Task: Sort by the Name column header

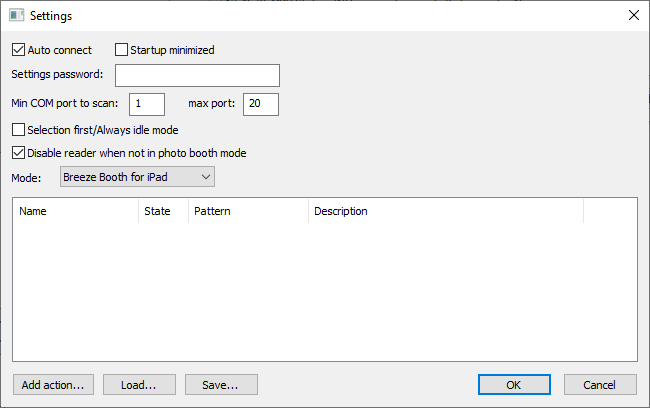Action: 75,211
